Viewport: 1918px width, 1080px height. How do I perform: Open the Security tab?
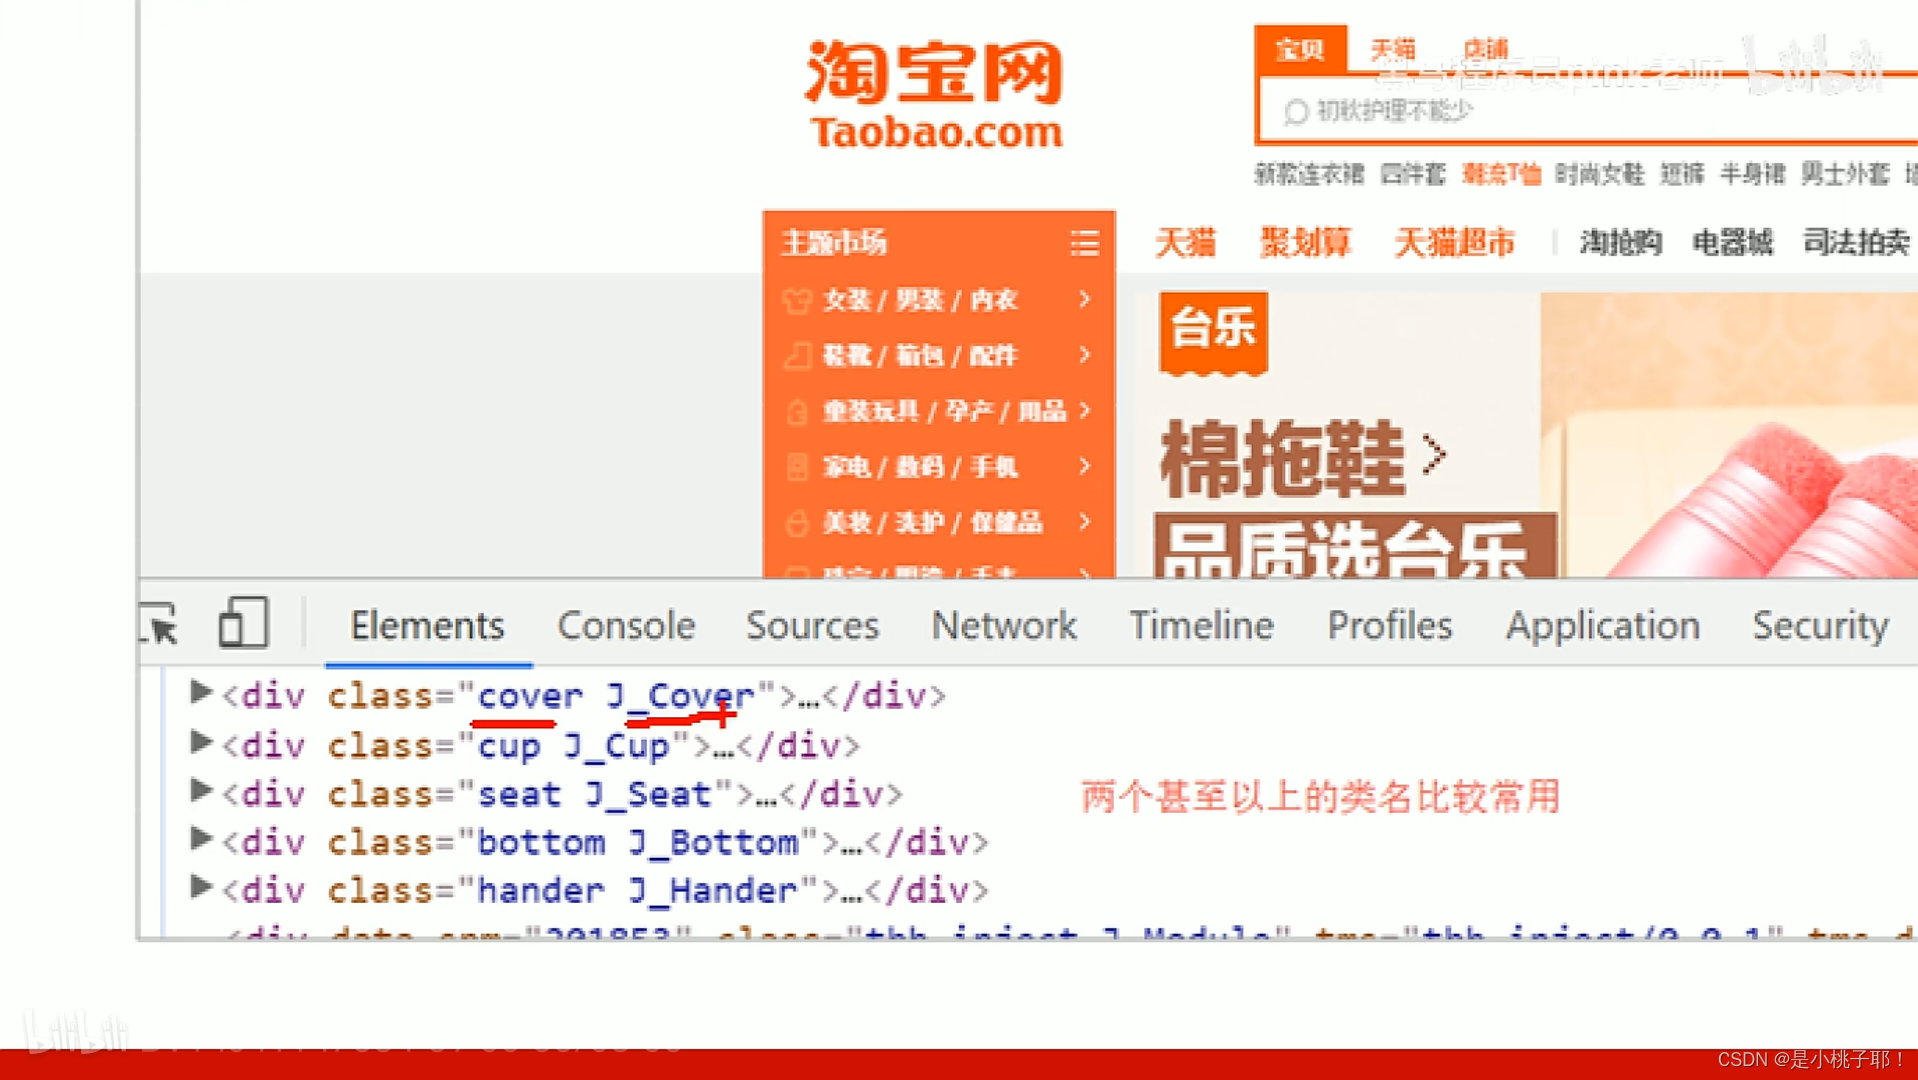coord(1820,626)
